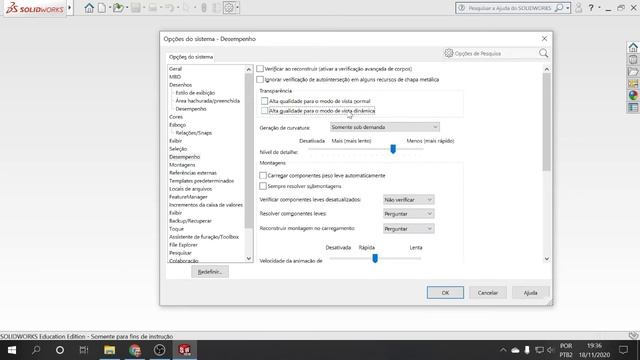Click the grayed Print icon in toolbar
This screenshot has width=640, height=360.
click(x=153, y=8)
